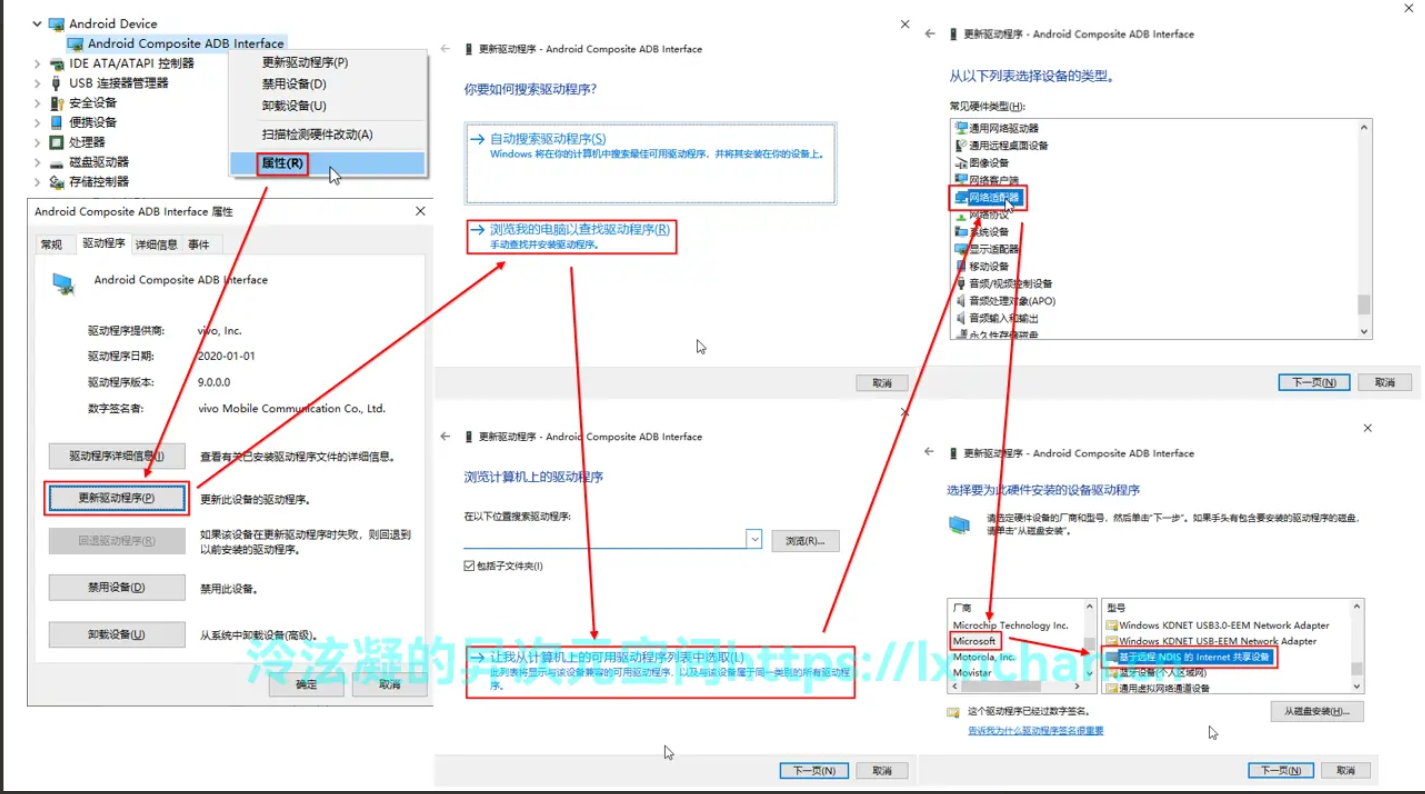Select the 图像设备 icon in hardware list
Image resolution: width=1425 pixels, height=794 pixels.
click(x=961, y=163)
